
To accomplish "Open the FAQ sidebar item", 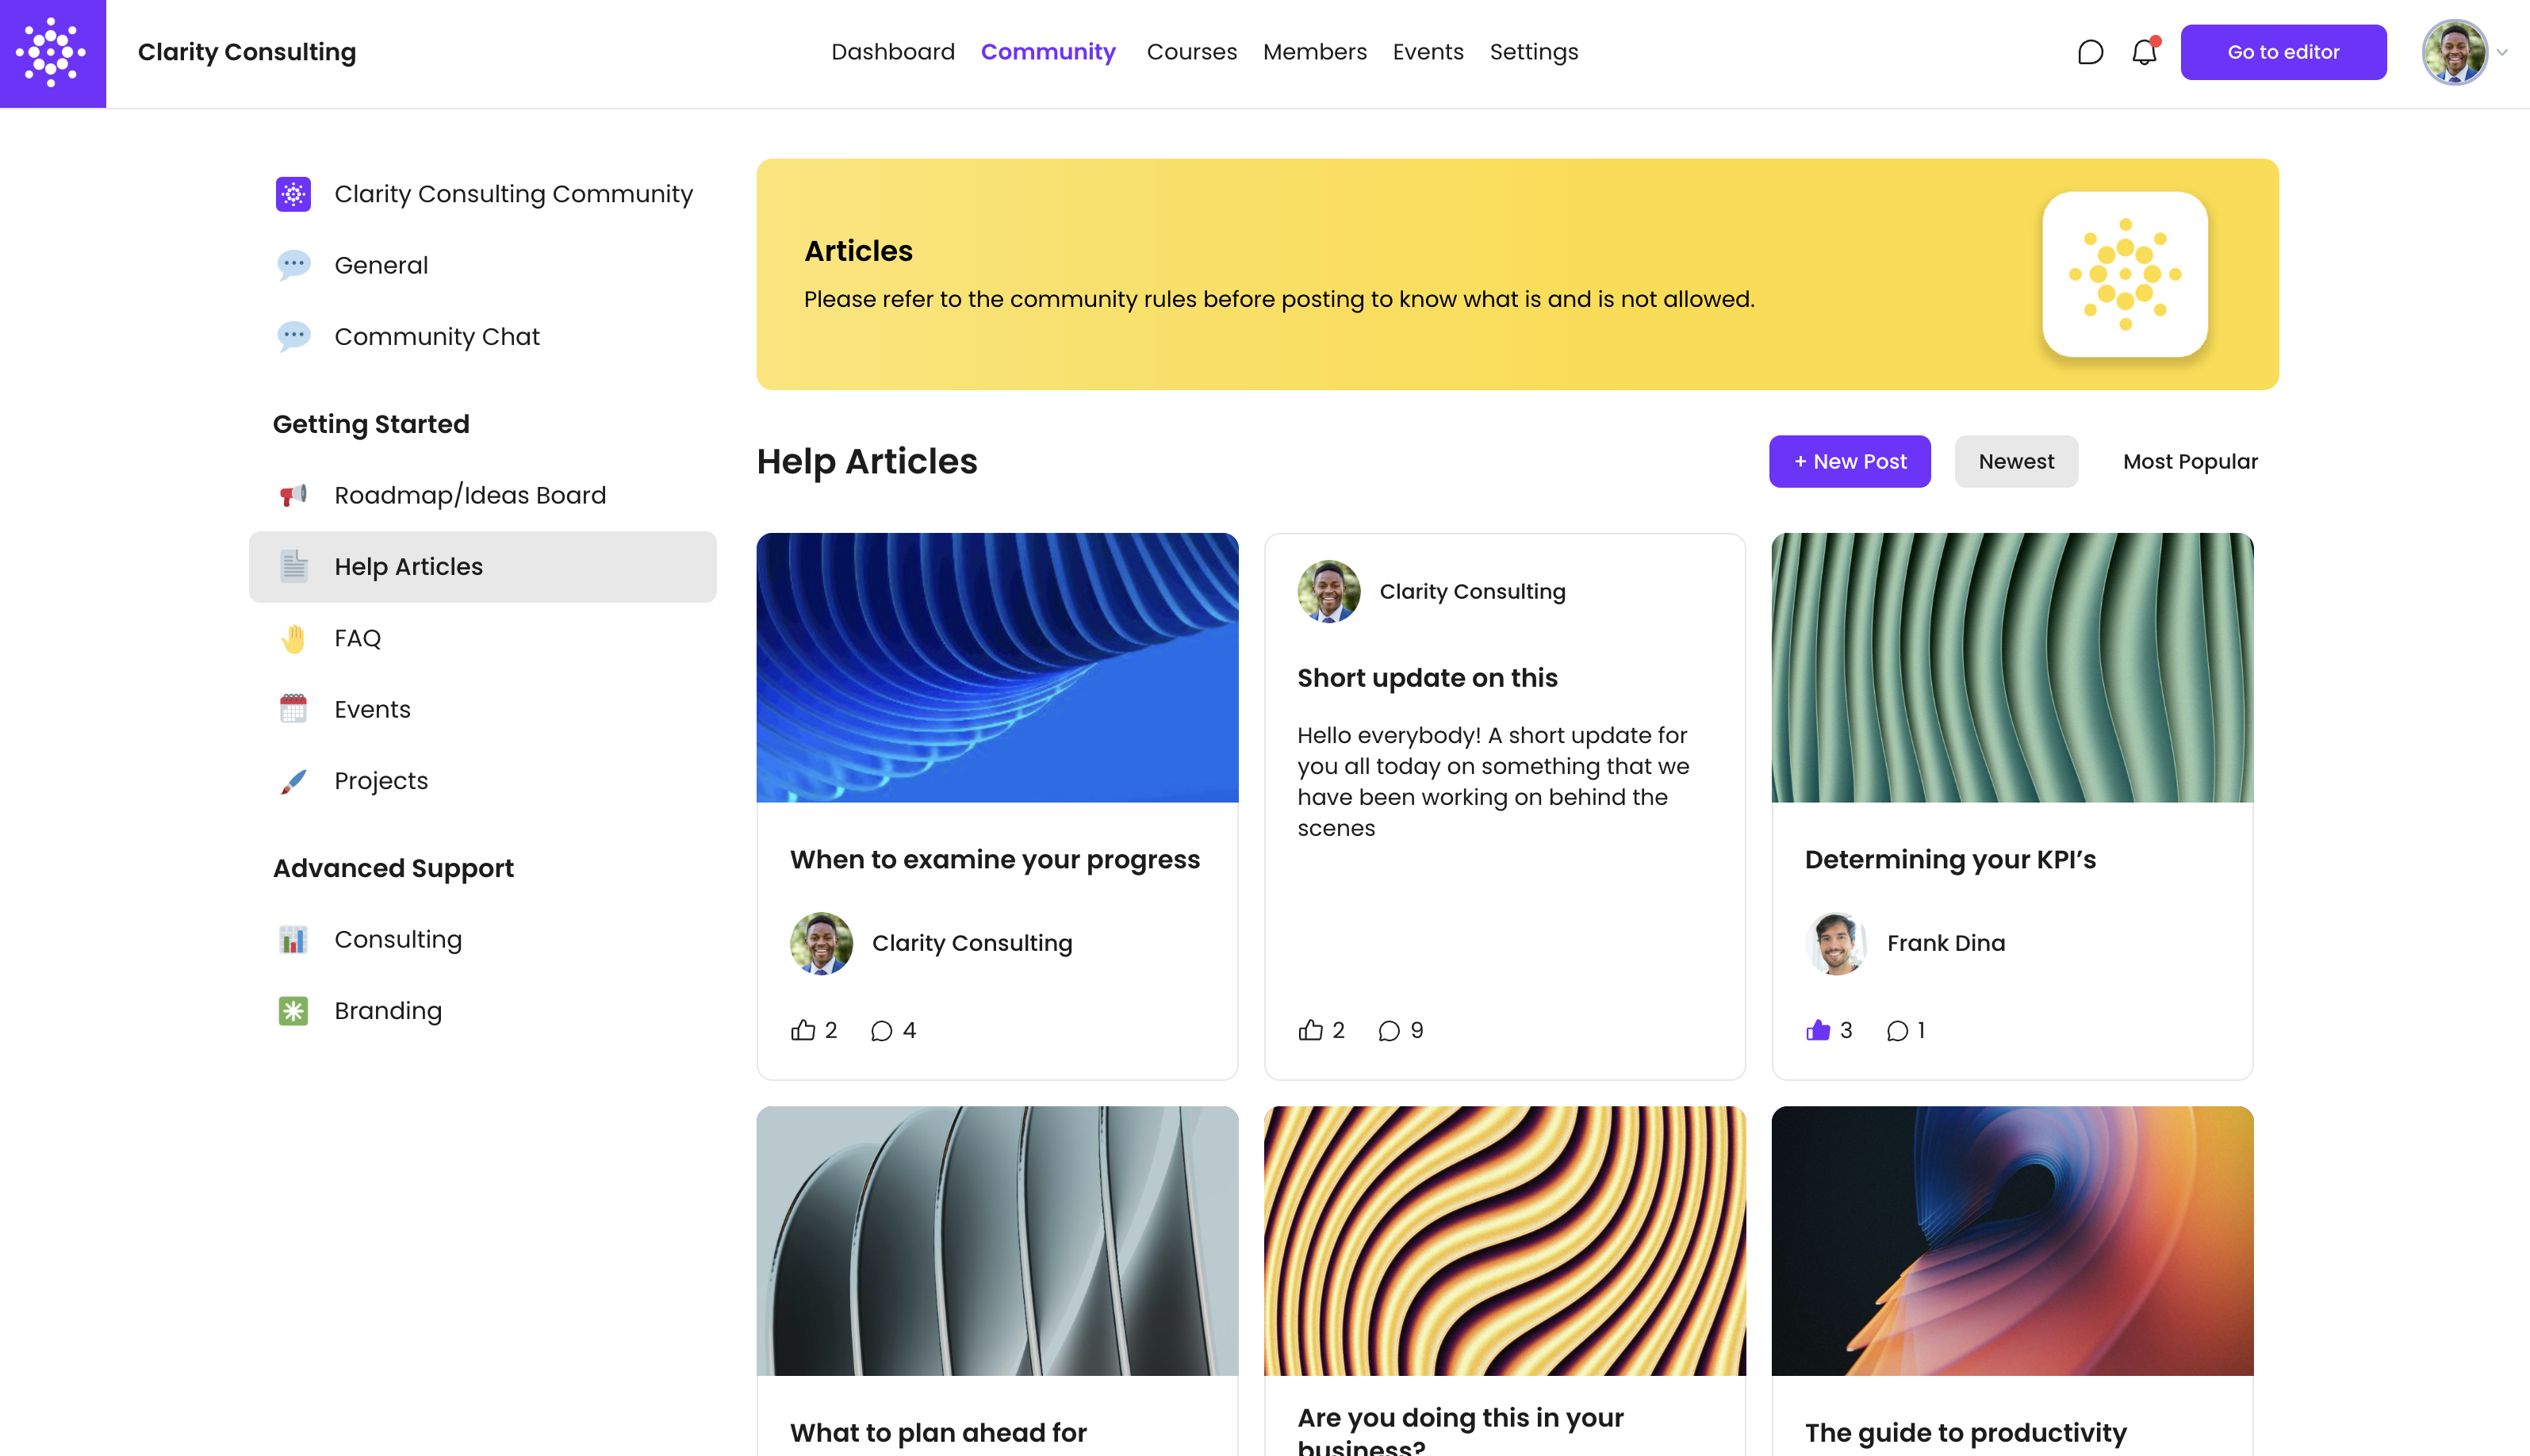I will (357, 638).
